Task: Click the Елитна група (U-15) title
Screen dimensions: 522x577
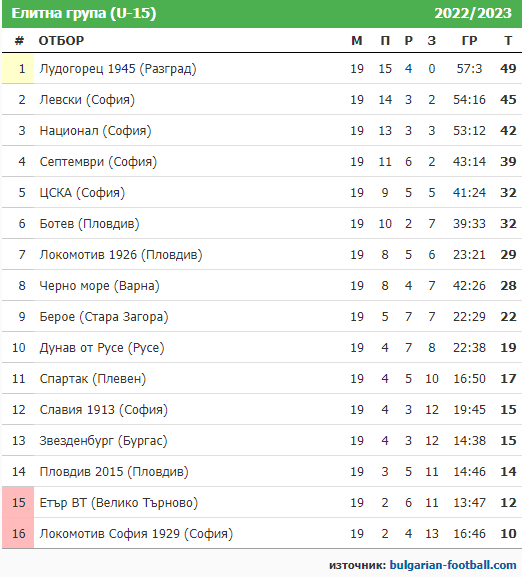Action: tap(84, 13)
